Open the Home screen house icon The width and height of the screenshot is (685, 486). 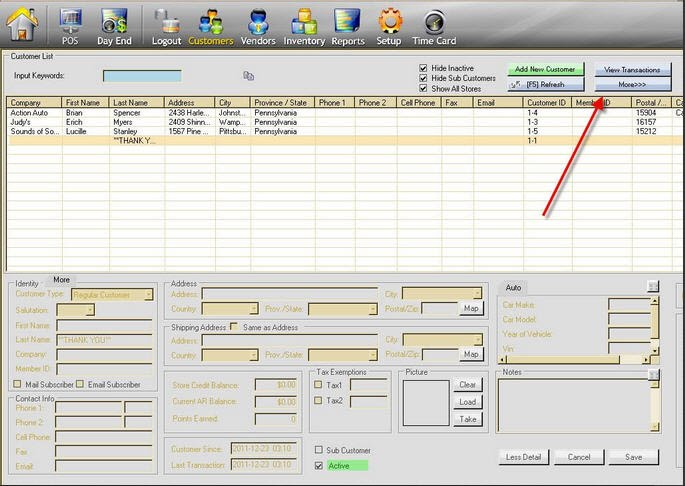point(23,24)
